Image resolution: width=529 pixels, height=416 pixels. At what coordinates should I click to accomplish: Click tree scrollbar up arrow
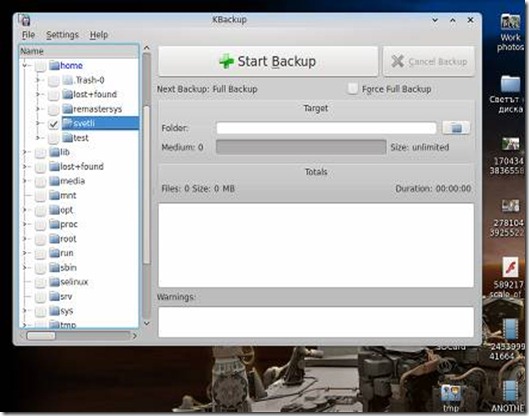[147, 48]
